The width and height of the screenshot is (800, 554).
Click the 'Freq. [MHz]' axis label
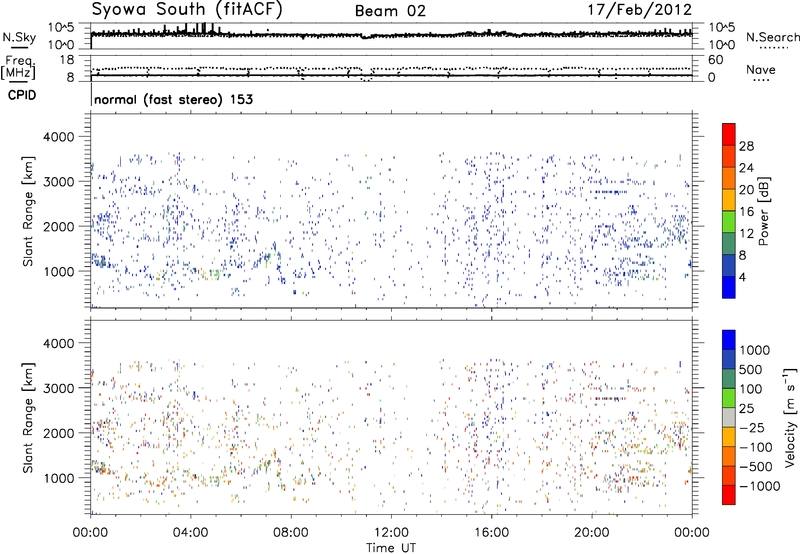[19, 67]
